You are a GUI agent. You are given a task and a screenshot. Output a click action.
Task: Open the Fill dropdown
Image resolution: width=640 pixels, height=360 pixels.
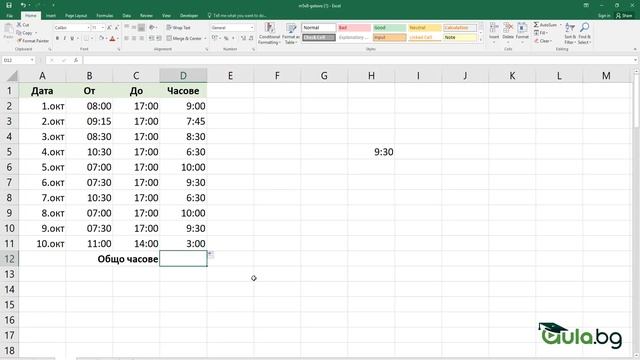click(x=541, y=33)
